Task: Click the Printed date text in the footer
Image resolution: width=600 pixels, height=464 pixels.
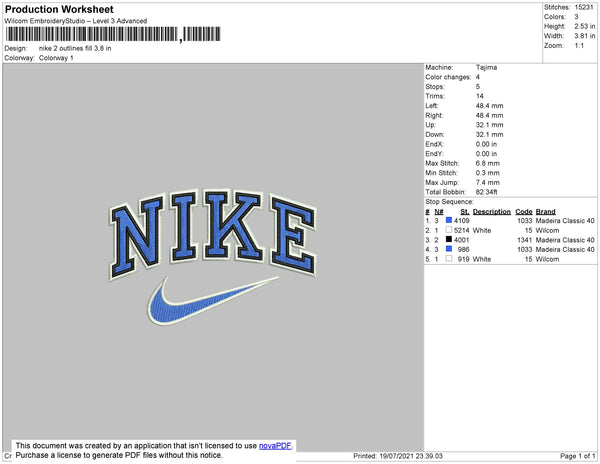Action: pos(398,456)
